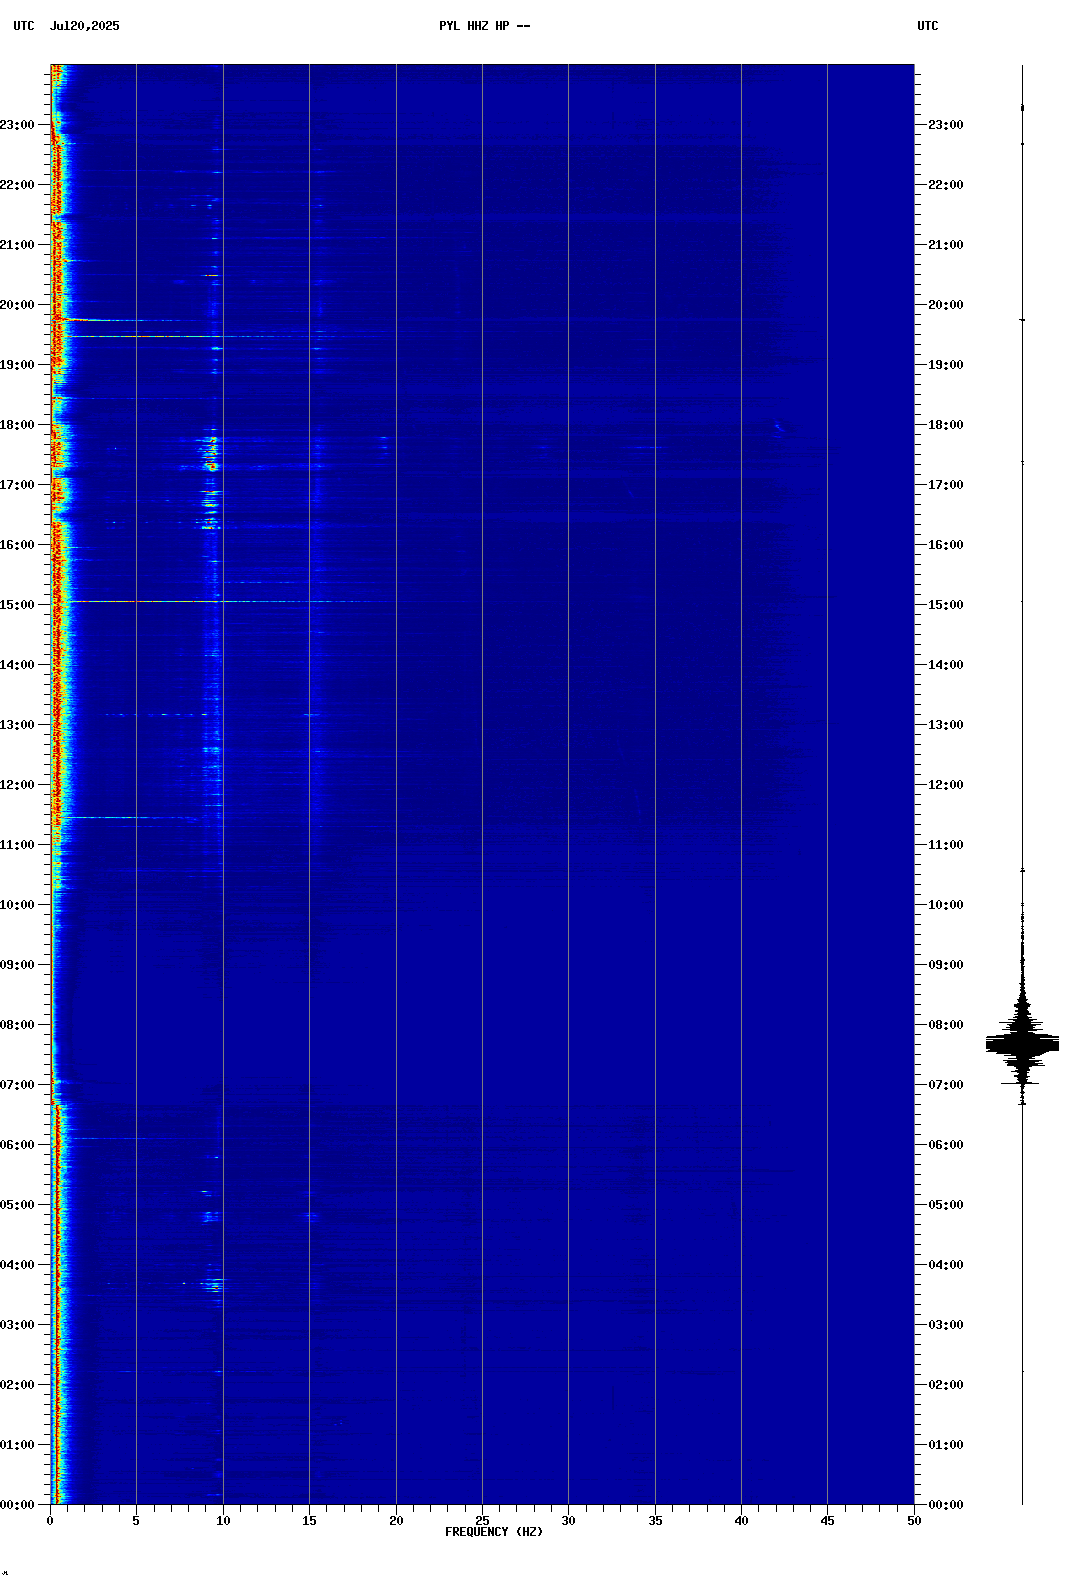Click 10:00 on the right time axis
The image size is (1066, 1584).
[x=946, y=905]
